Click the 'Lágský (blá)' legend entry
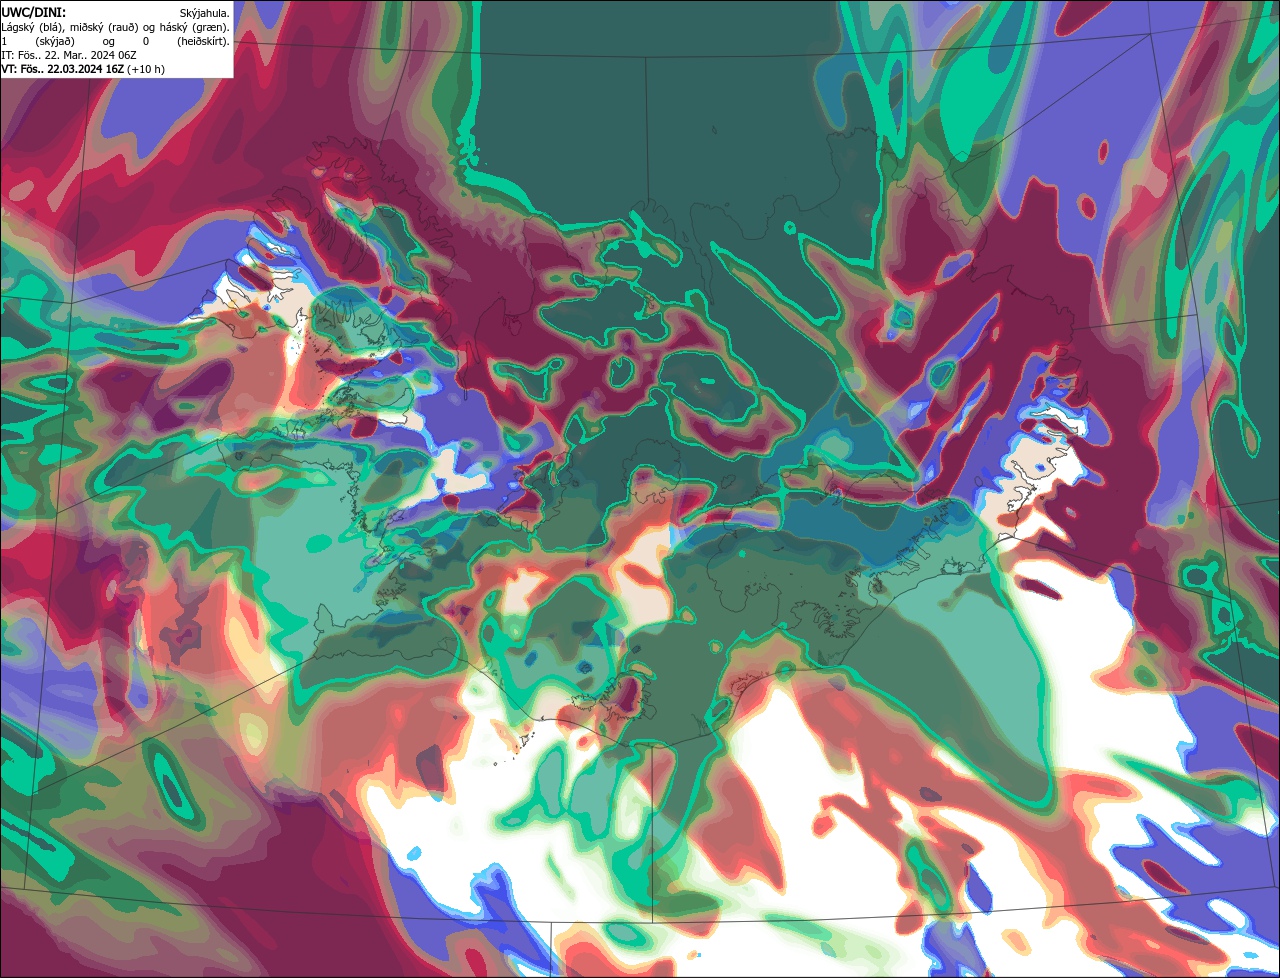This screenshot has height=978, width=1280. 32,28
